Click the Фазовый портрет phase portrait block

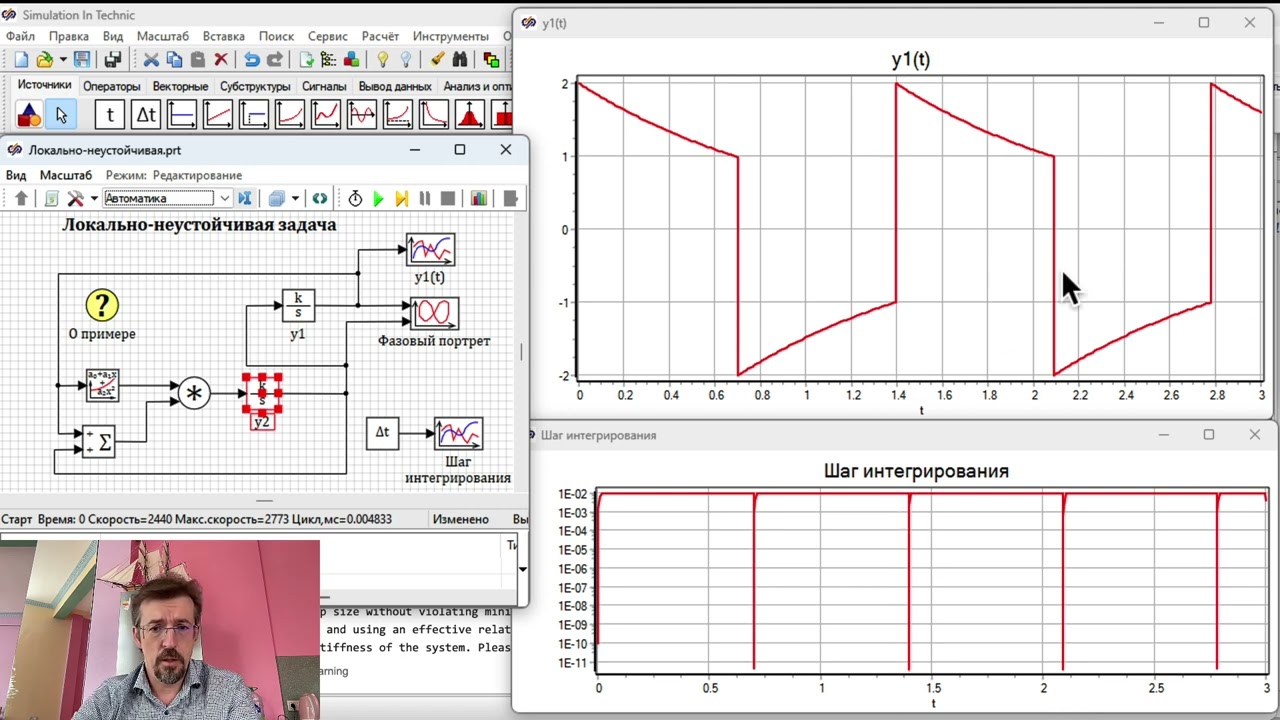(434, 313)
